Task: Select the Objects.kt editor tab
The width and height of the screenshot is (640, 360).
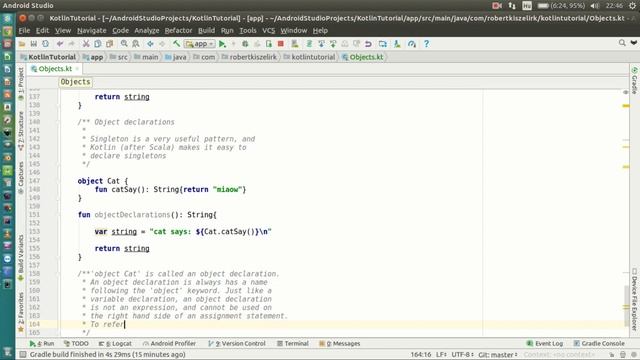Action: [55, 69]
